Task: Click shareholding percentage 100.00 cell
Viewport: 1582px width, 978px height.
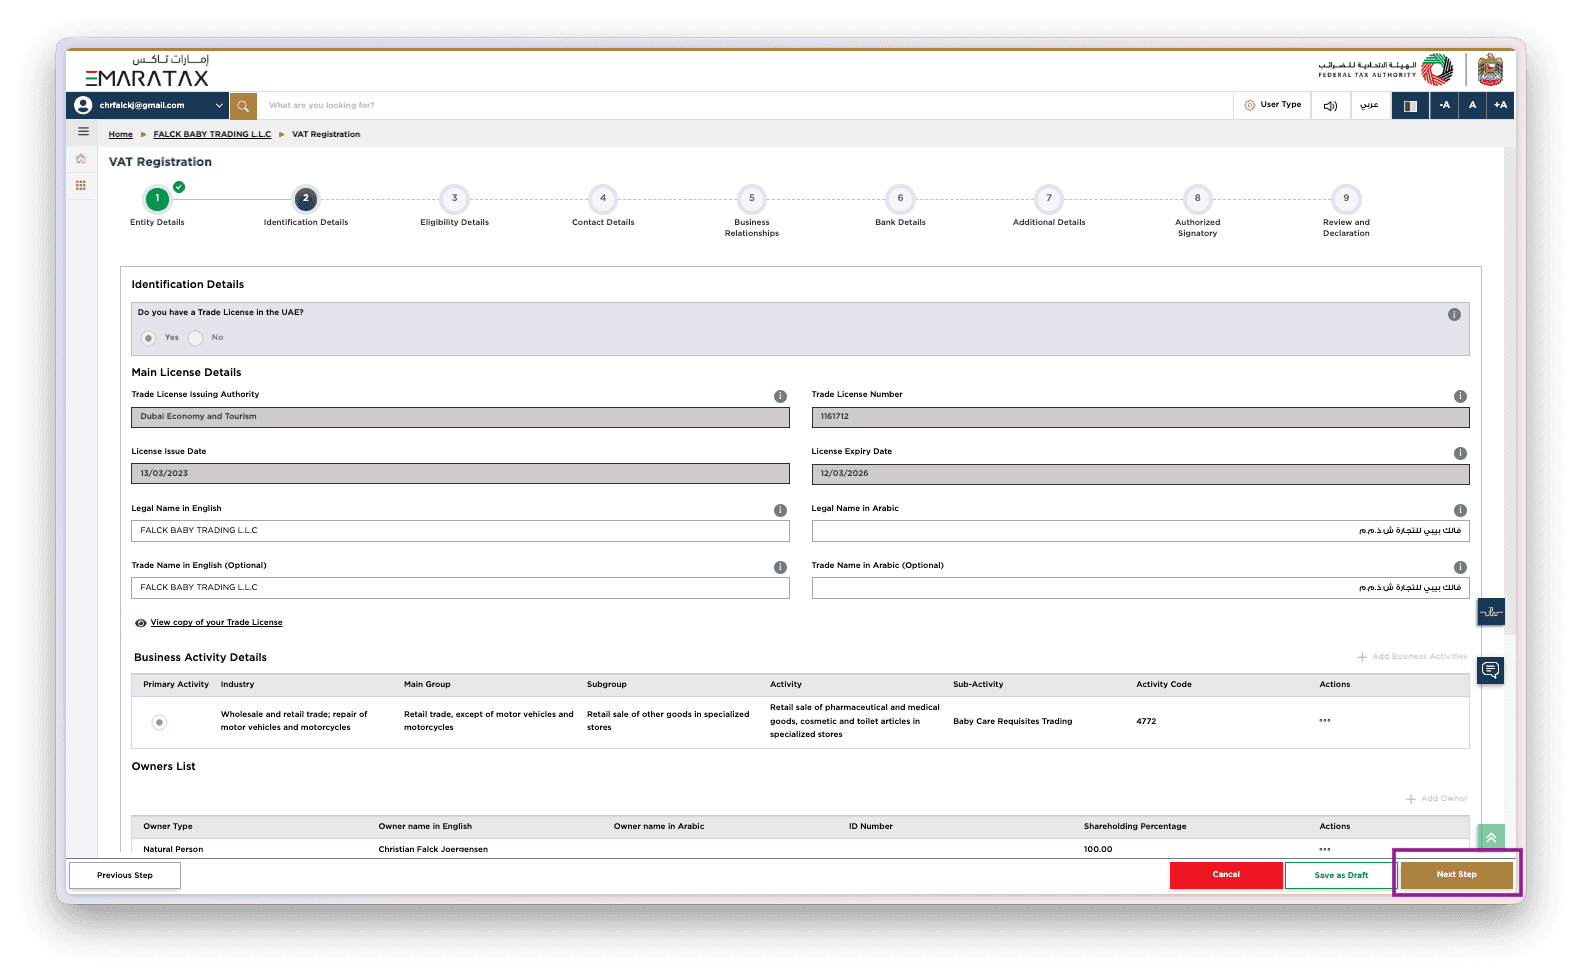Action: (1098, 850)
